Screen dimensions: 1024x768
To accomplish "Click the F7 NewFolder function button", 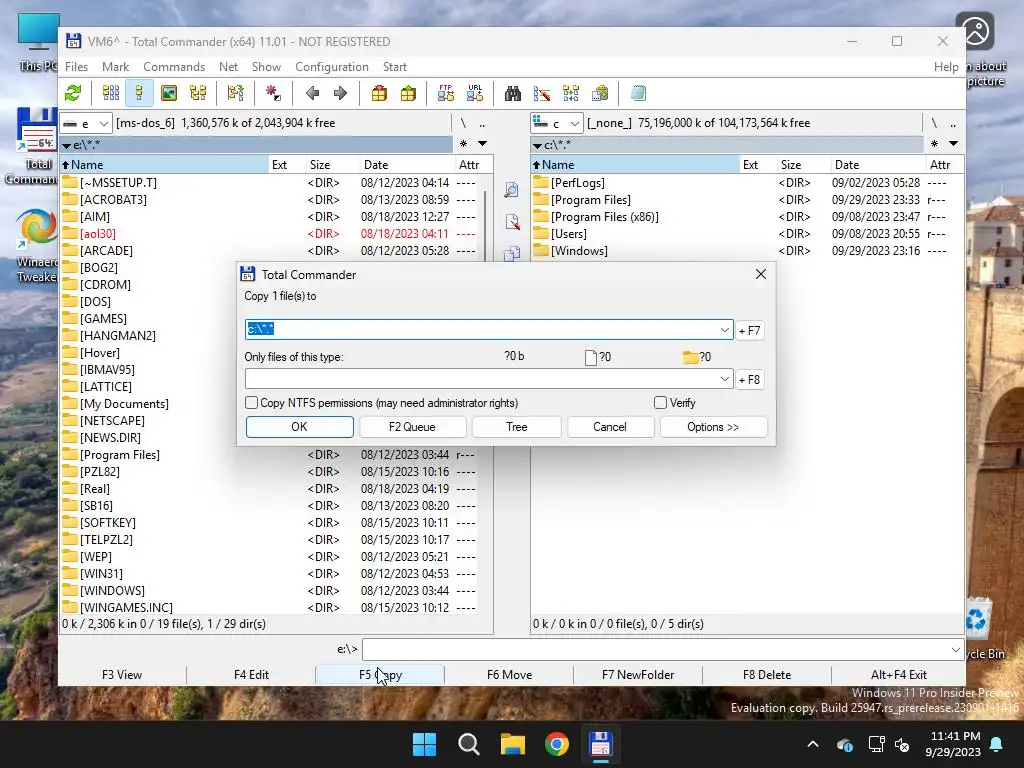I will click(638, 675).
